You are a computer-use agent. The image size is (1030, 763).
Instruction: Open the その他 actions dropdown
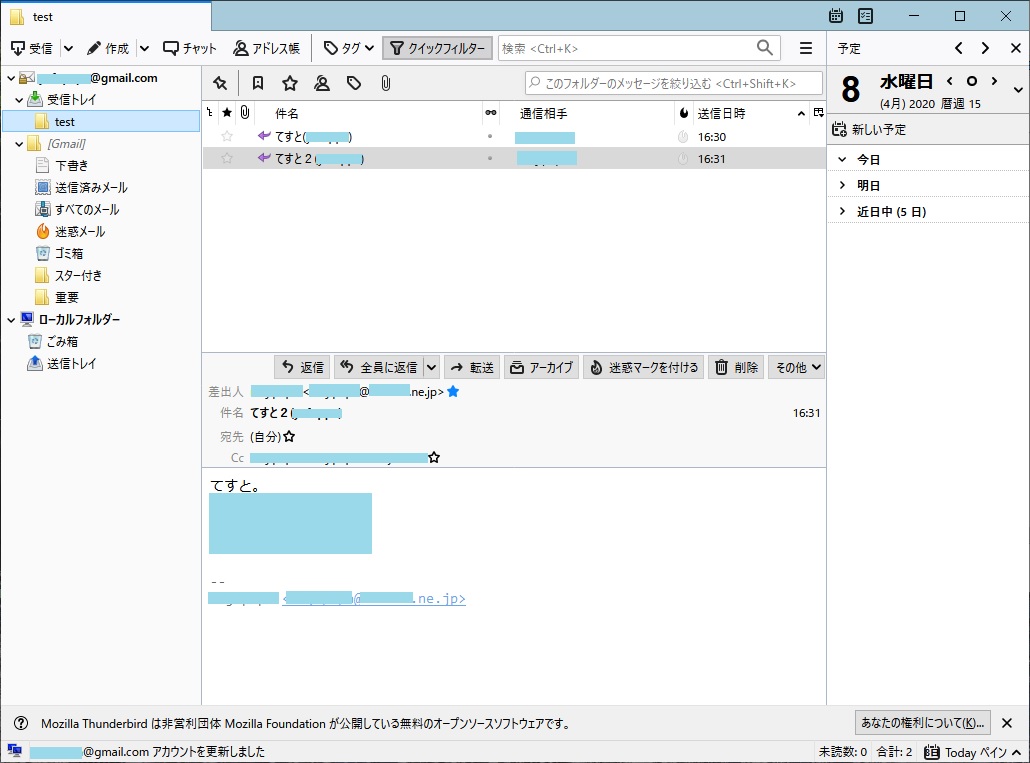pyautogui.click(x=796, y=367)
